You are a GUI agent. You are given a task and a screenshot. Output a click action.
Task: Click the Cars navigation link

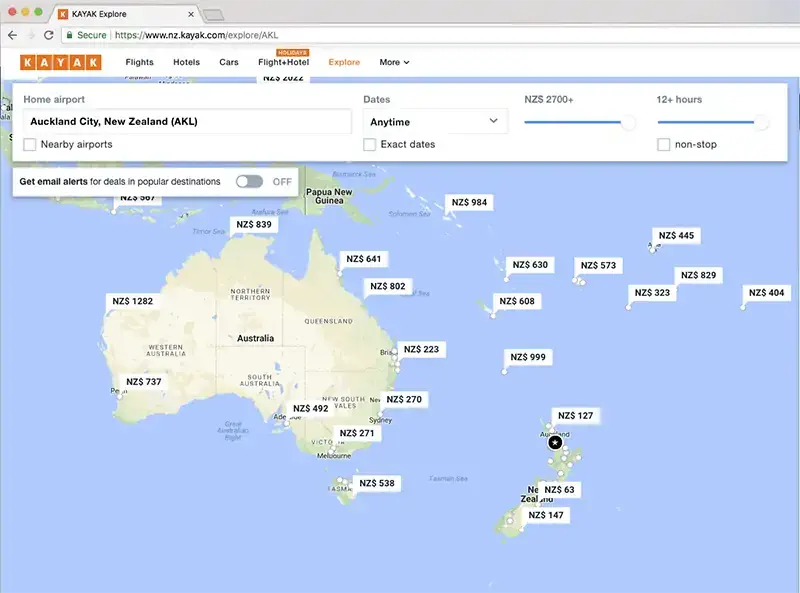pos(229,62)
